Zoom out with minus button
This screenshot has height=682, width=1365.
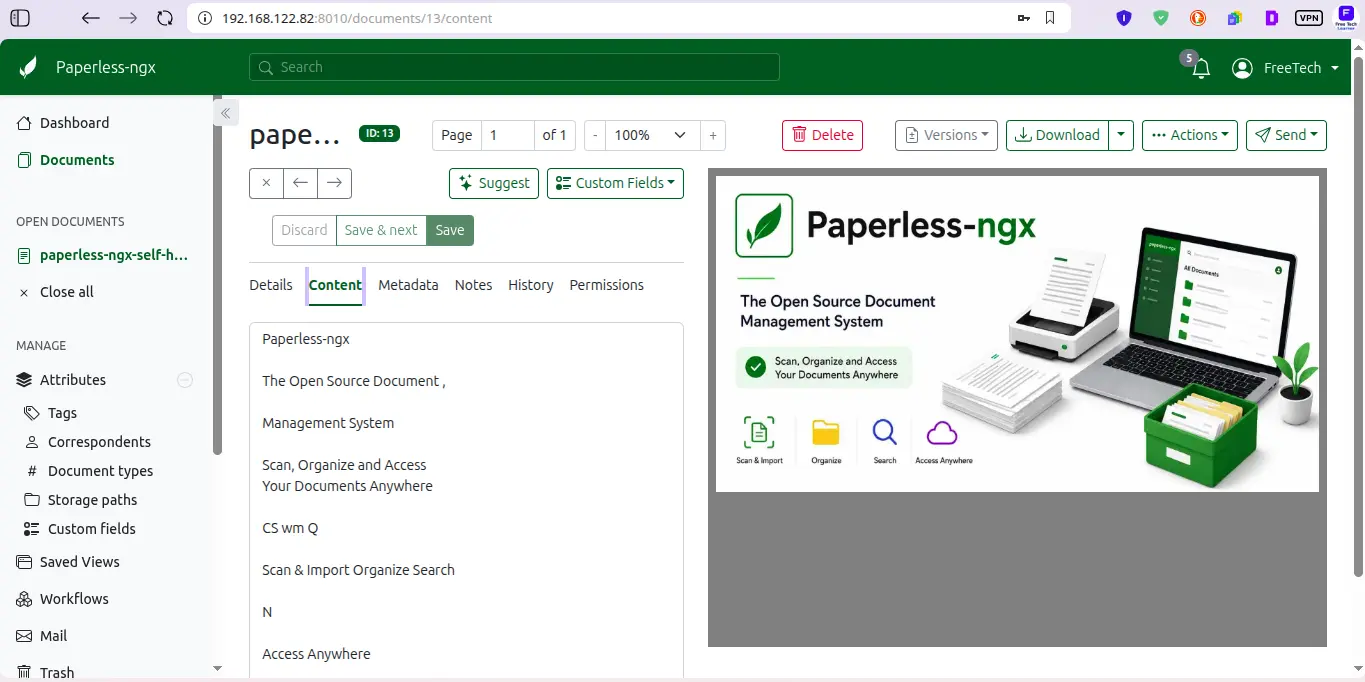coord(595,135)
